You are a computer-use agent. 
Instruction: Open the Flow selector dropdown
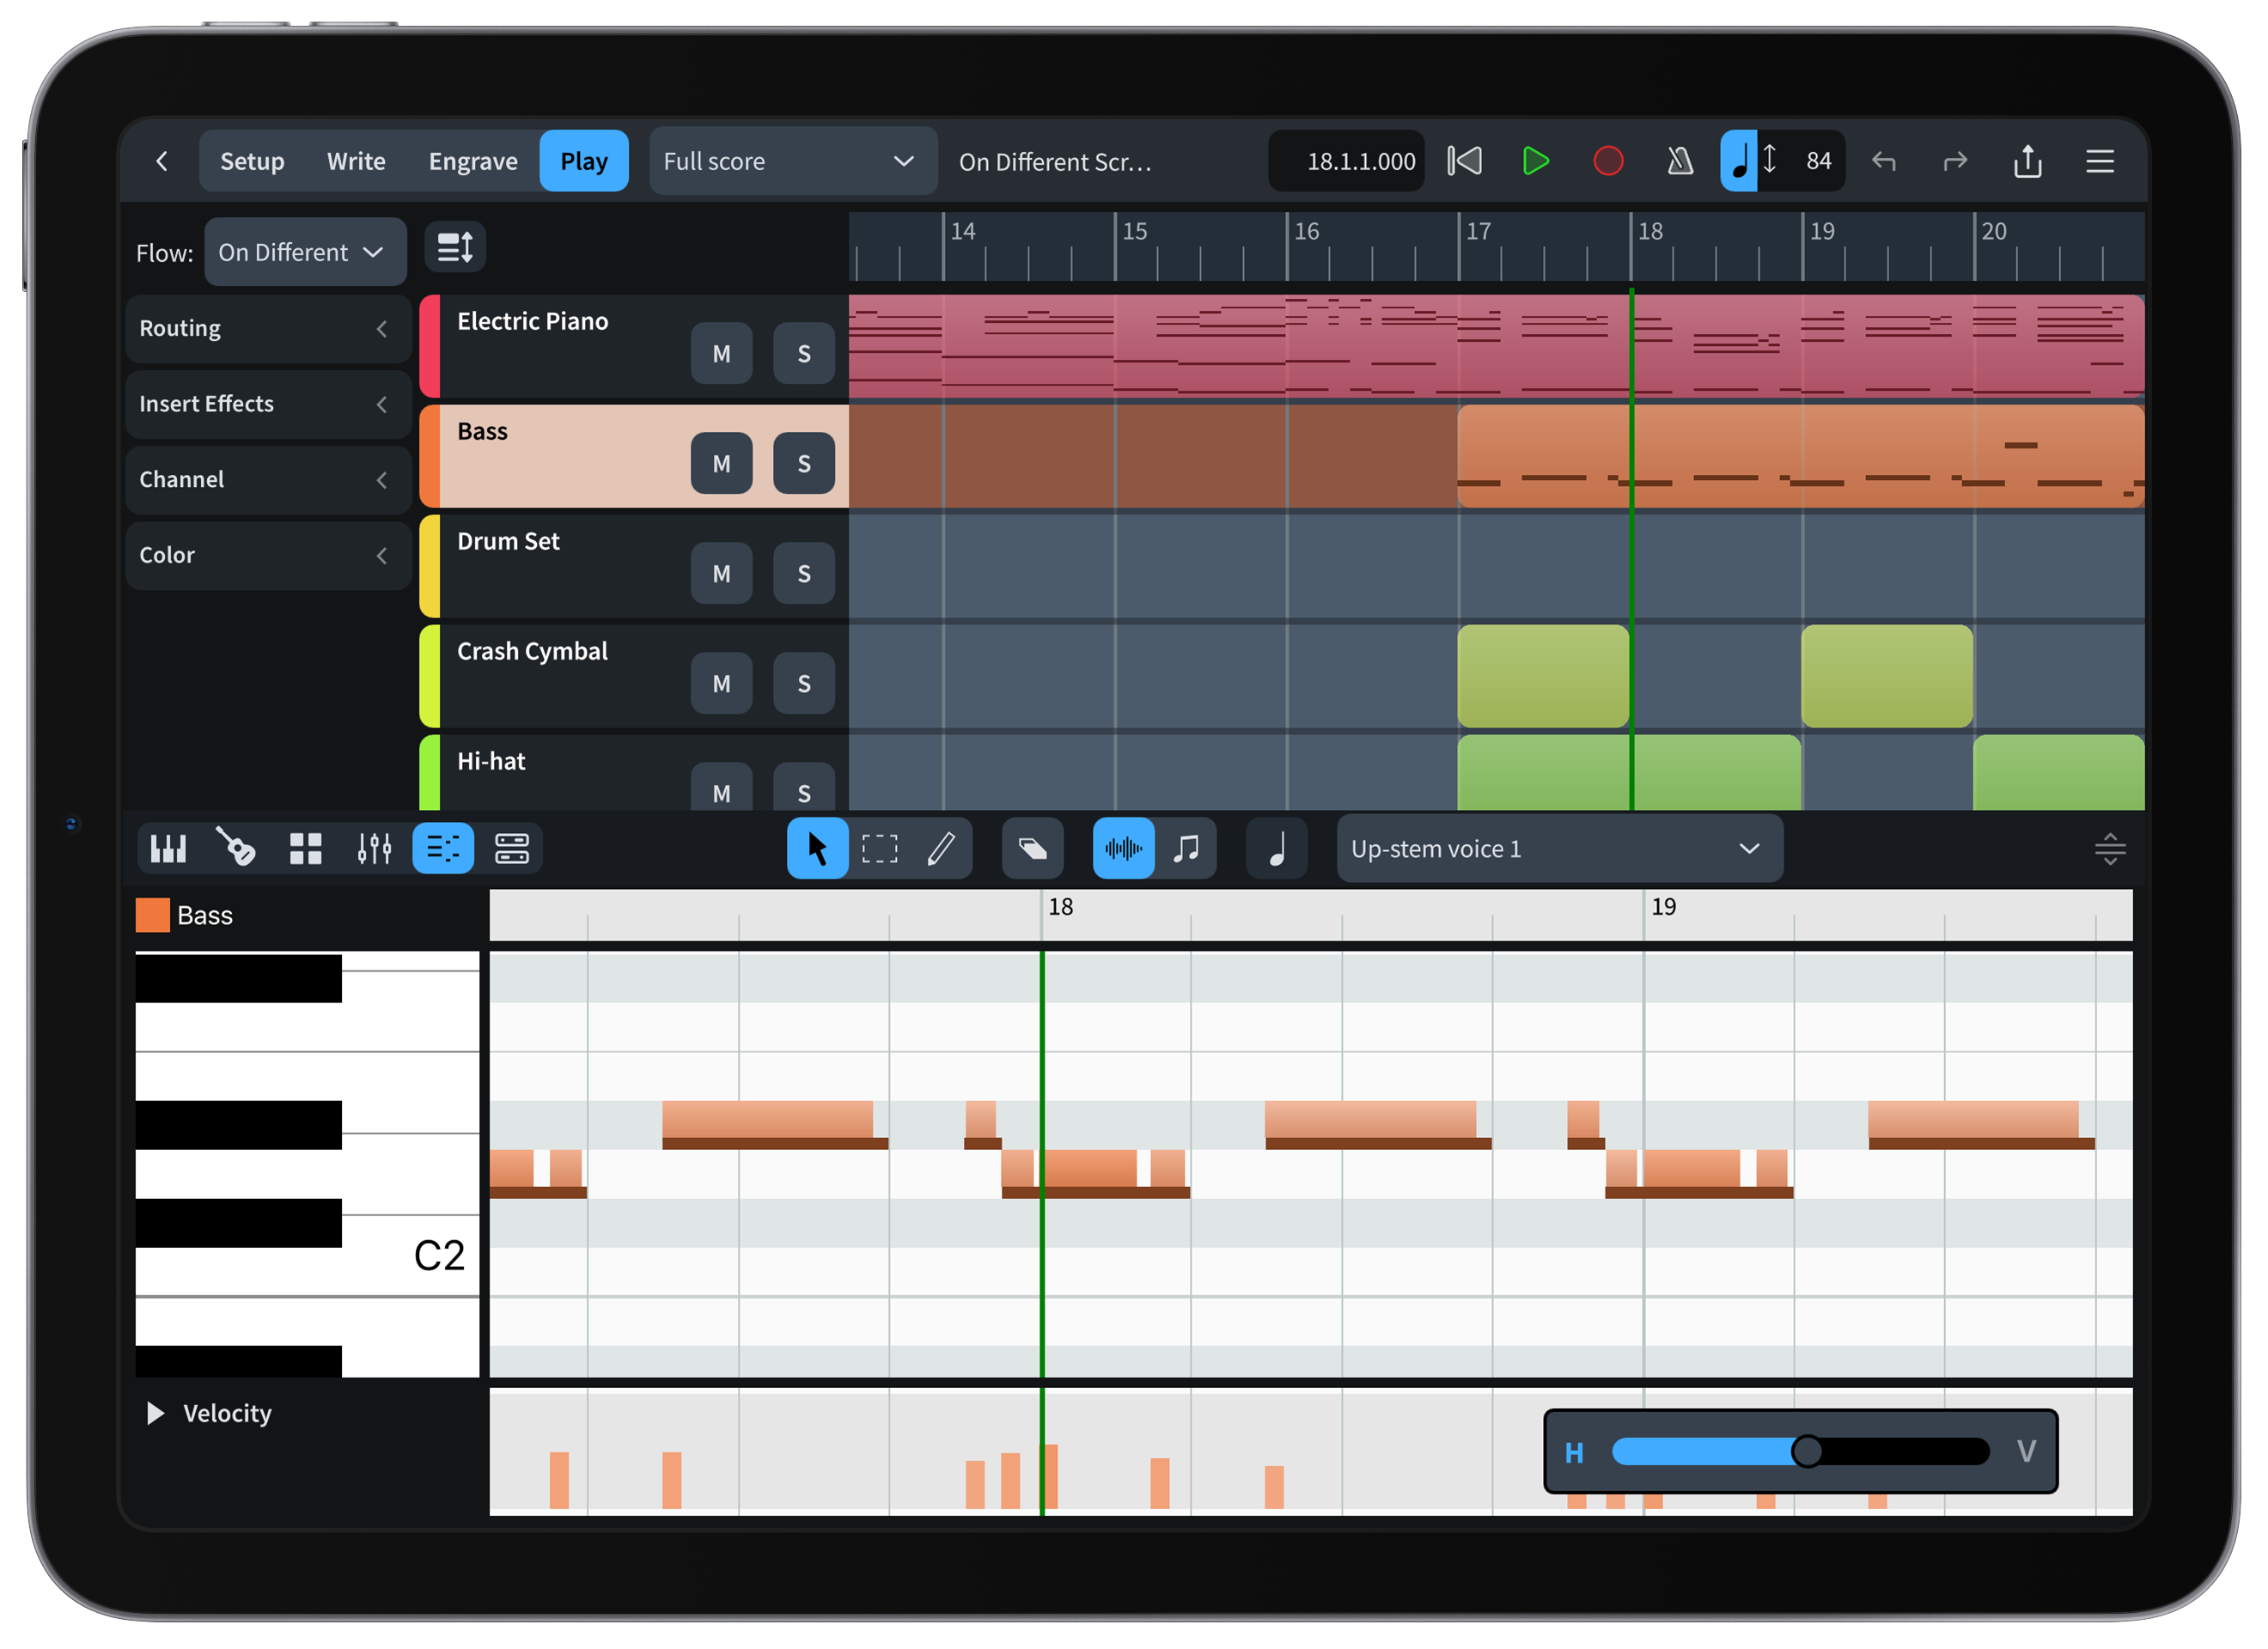305,251
